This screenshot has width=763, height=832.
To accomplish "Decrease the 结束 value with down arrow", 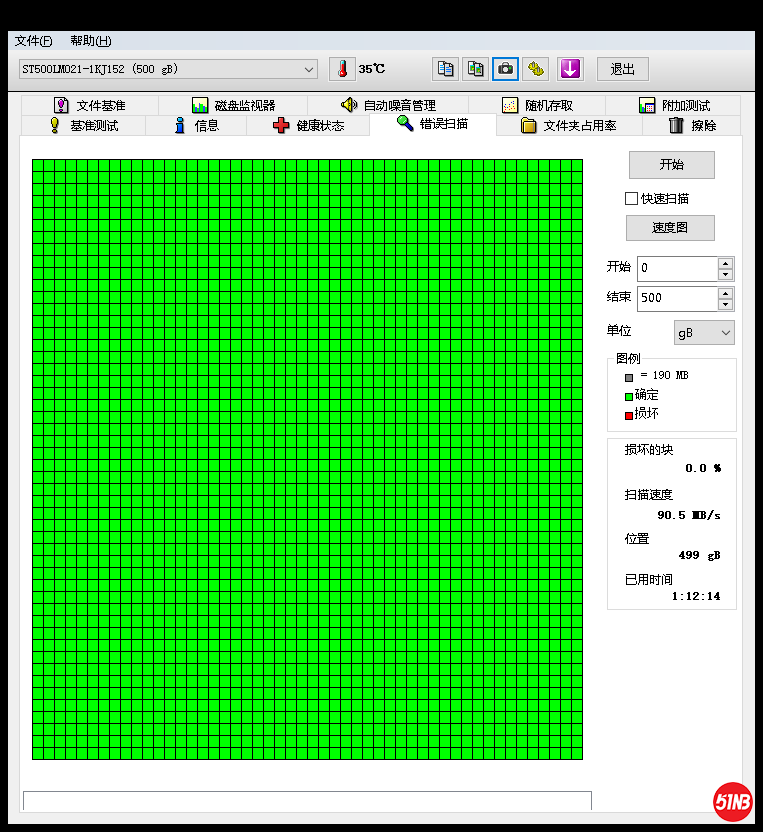I will tap(725, 305).
